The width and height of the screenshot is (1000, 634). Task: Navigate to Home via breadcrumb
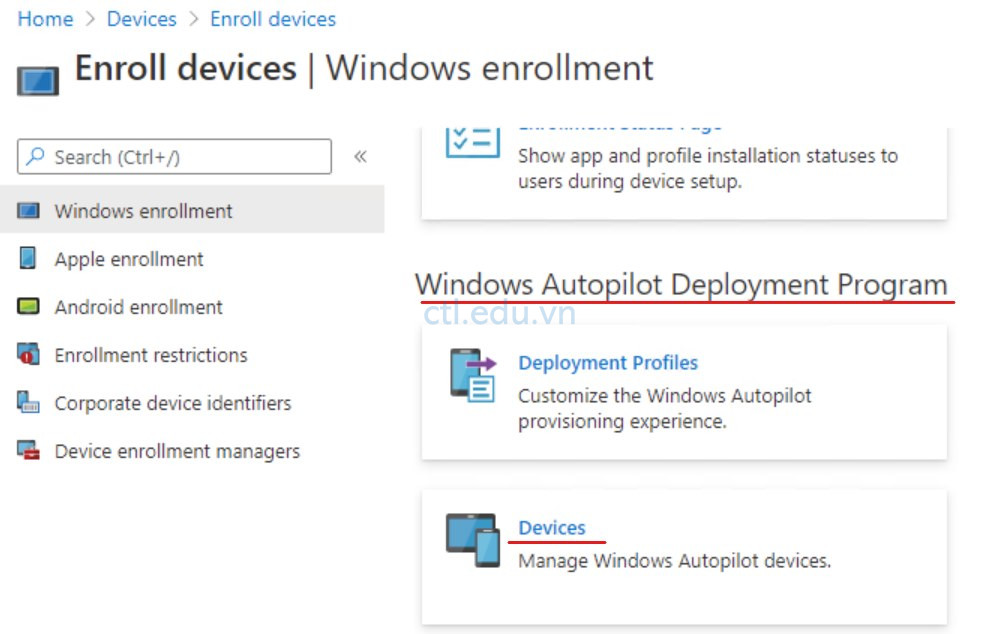[x=45, y=18]
